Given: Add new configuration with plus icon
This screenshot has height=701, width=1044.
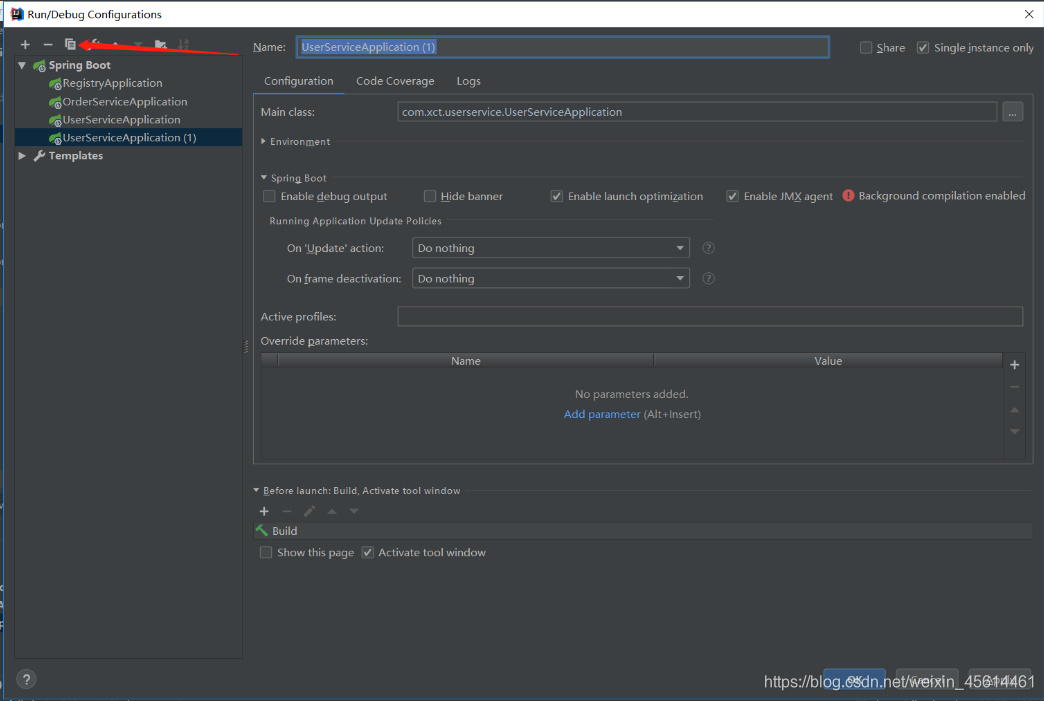Looking at the screenshot, I should (x=25, y=45).
